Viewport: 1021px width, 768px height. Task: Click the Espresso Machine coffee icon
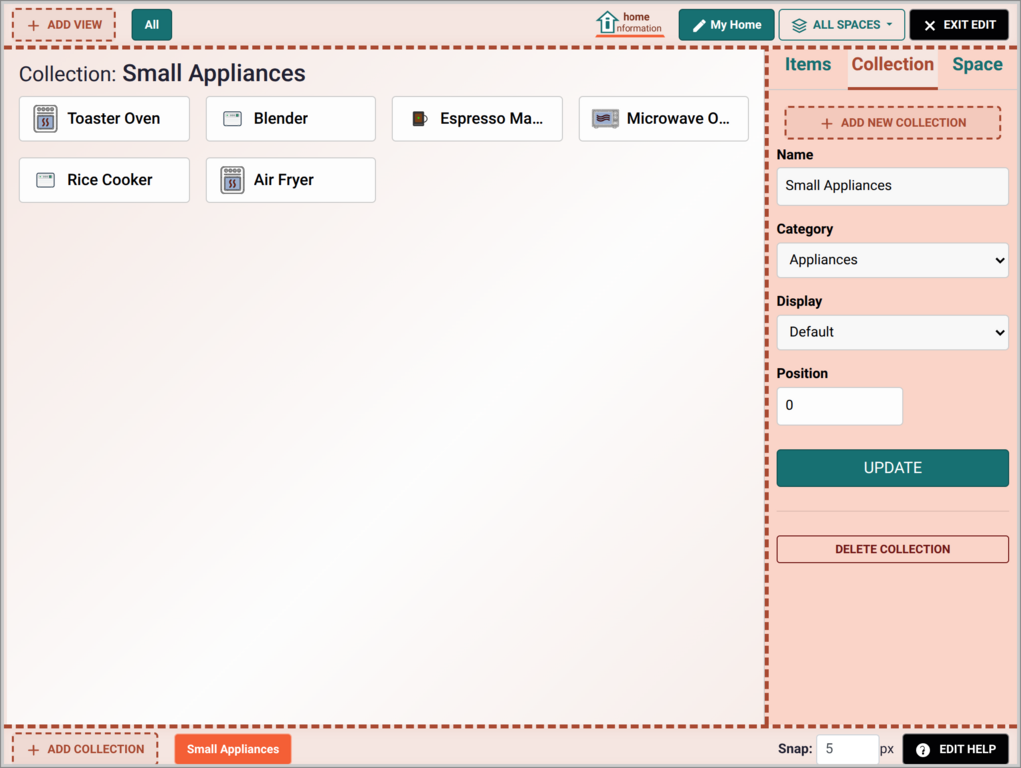coord(419,119)
